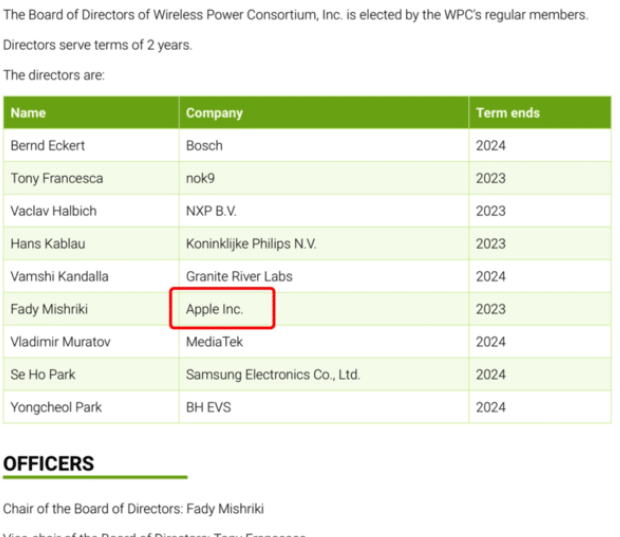Click the Company column header

tap(324, 113)
